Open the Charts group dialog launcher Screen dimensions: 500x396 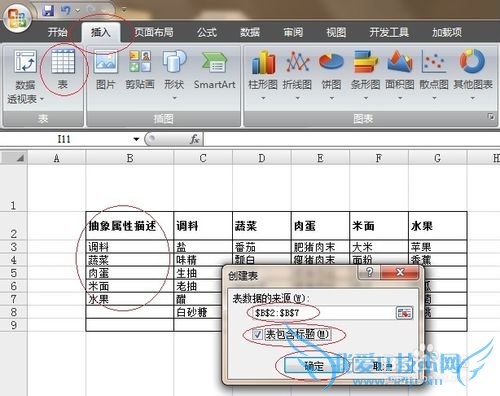490,116
